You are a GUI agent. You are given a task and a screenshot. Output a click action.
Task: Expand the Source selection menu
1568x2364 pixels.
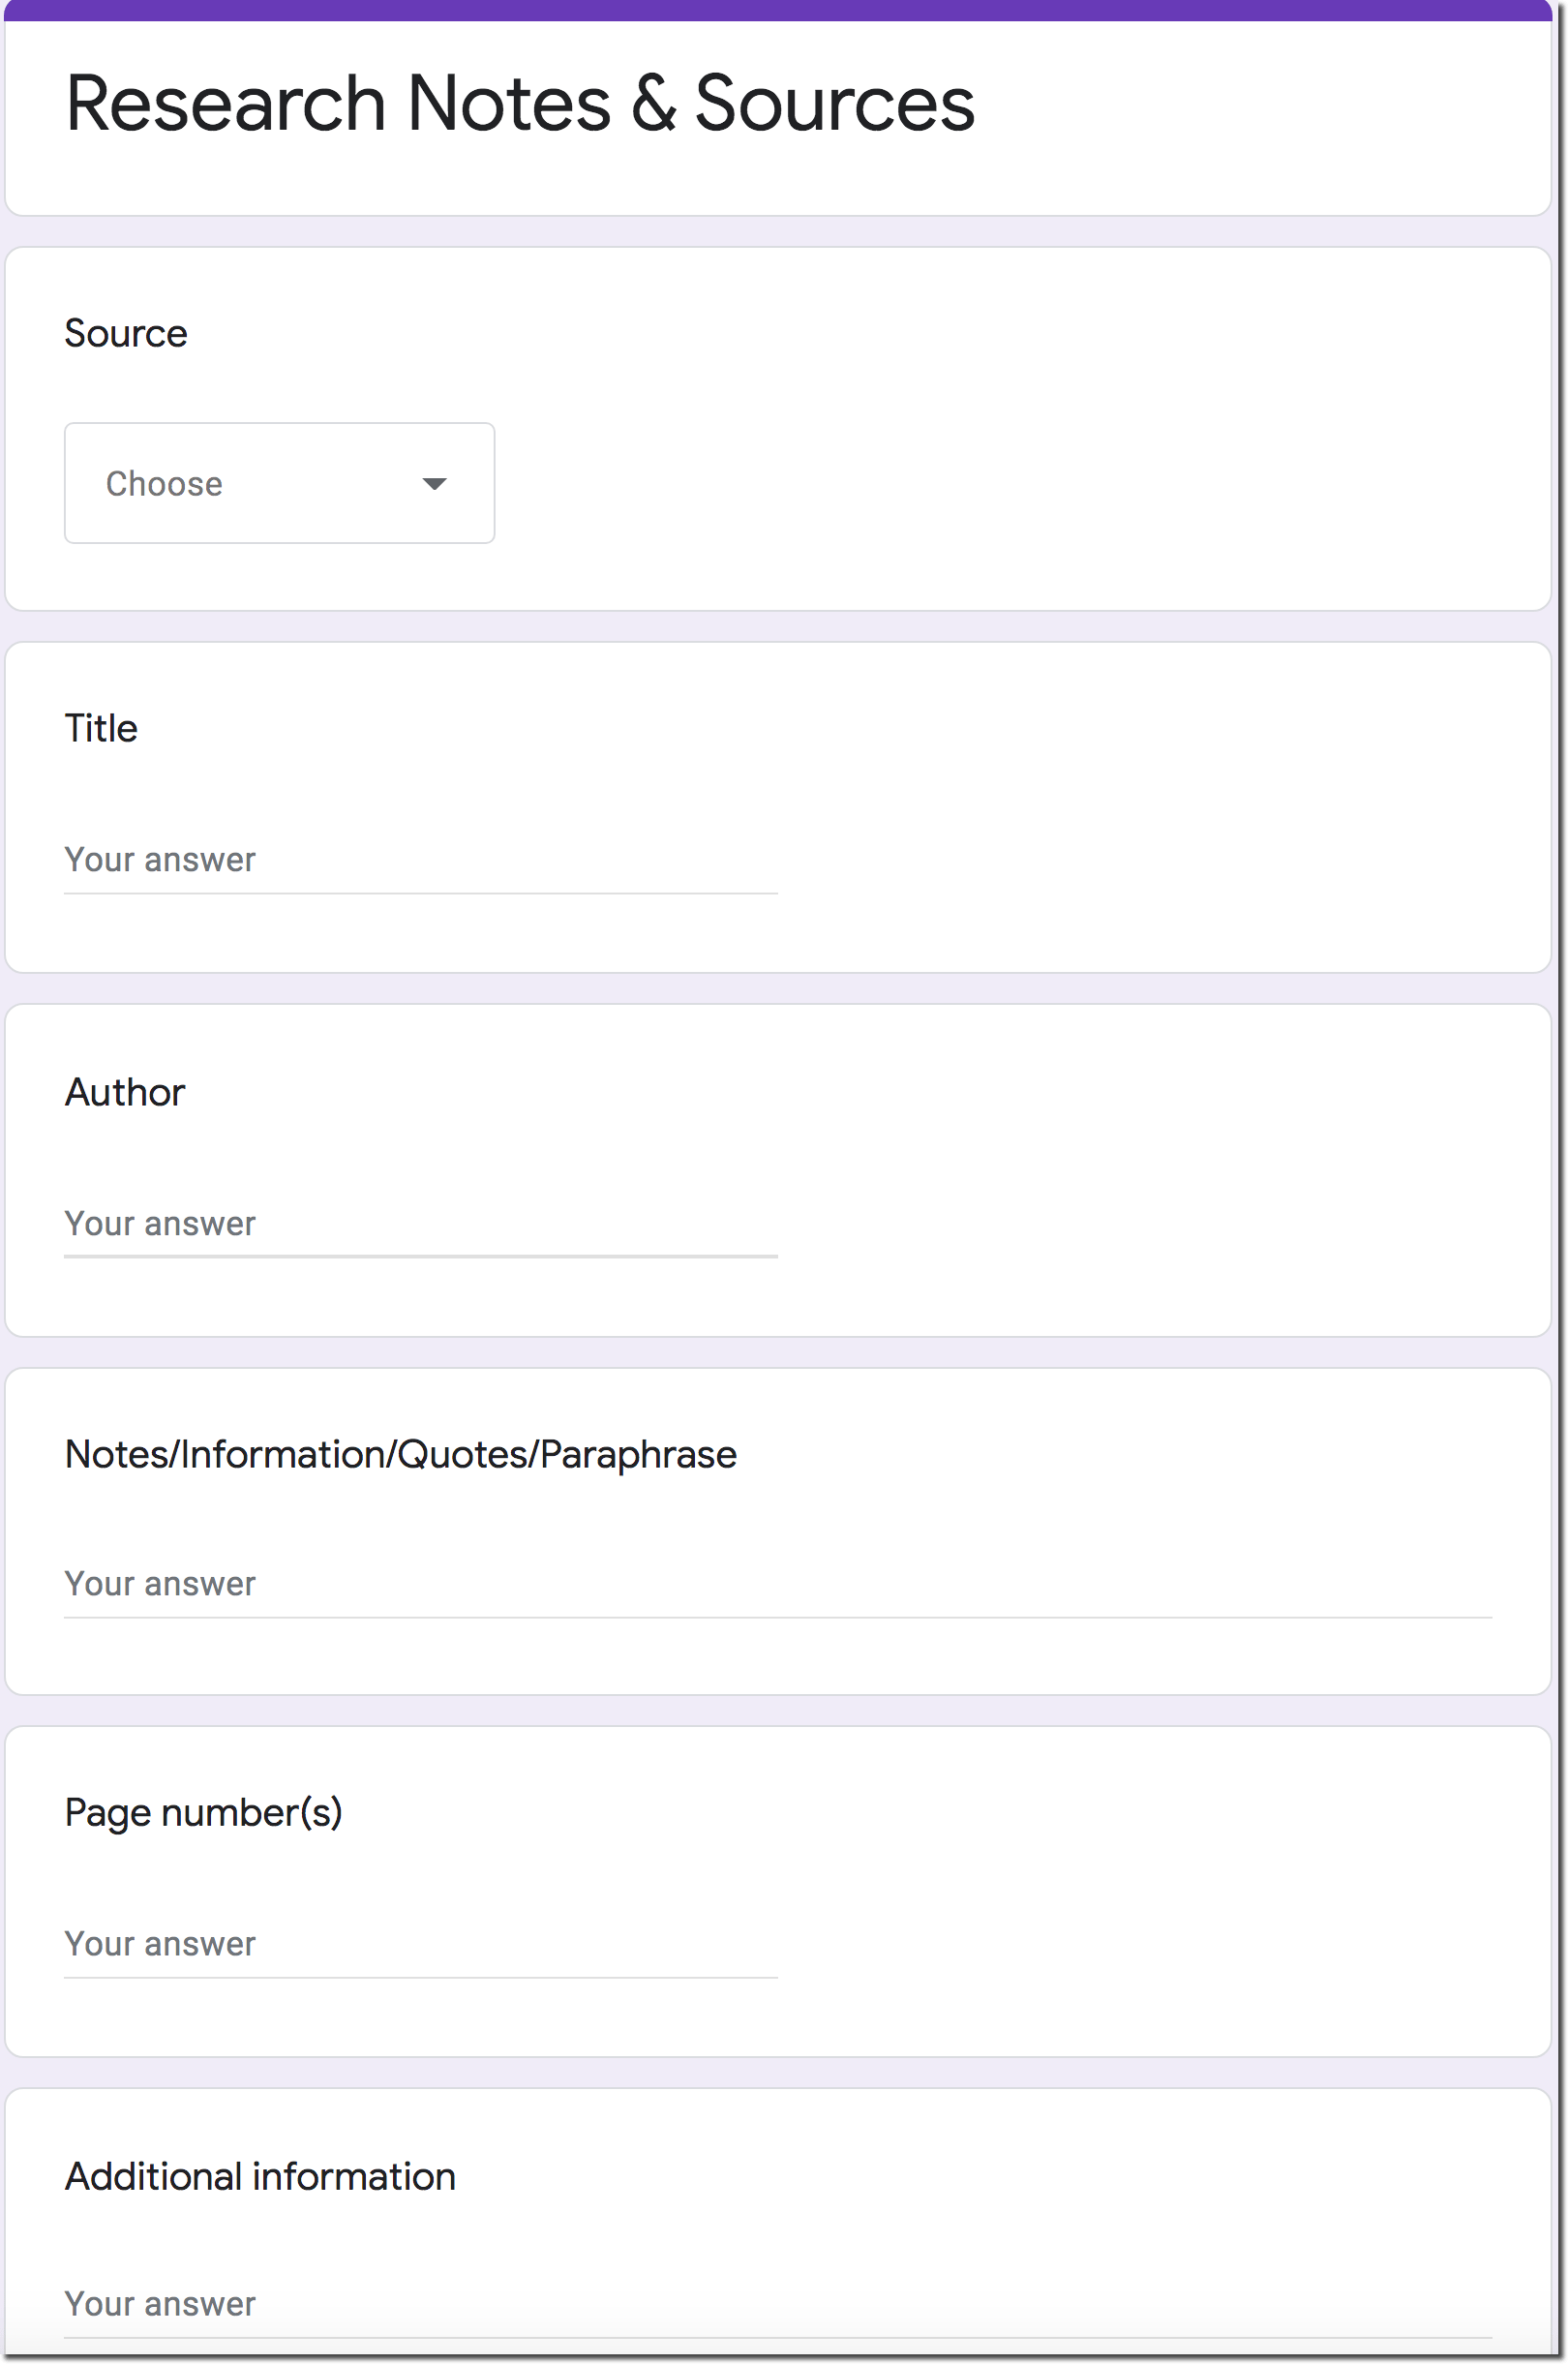coord(278,483)
